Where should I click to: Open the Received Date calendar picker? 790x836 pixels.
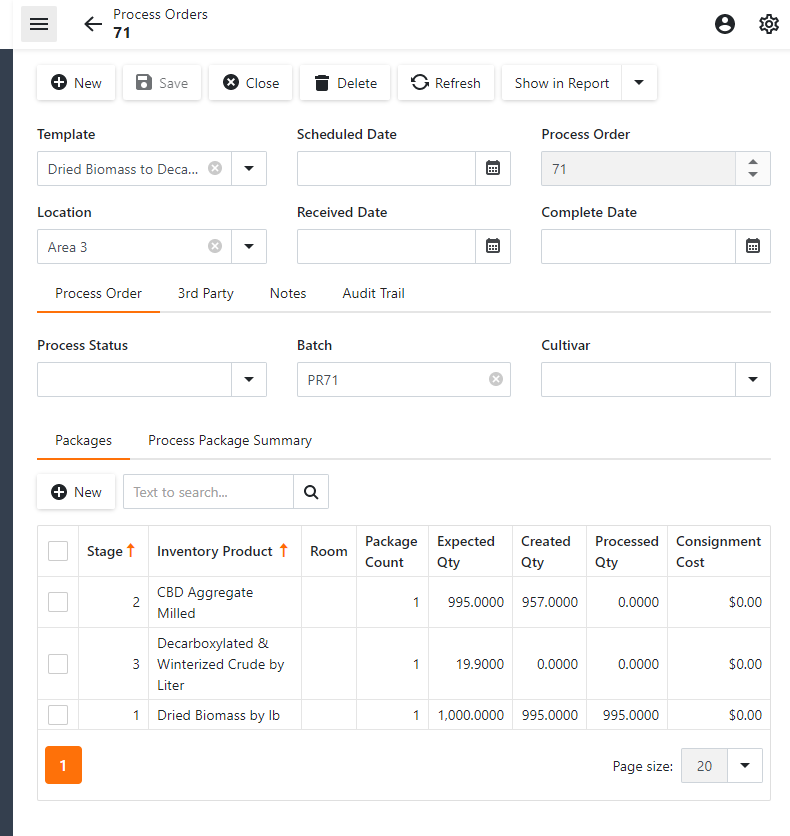click(x=492, y=246)
